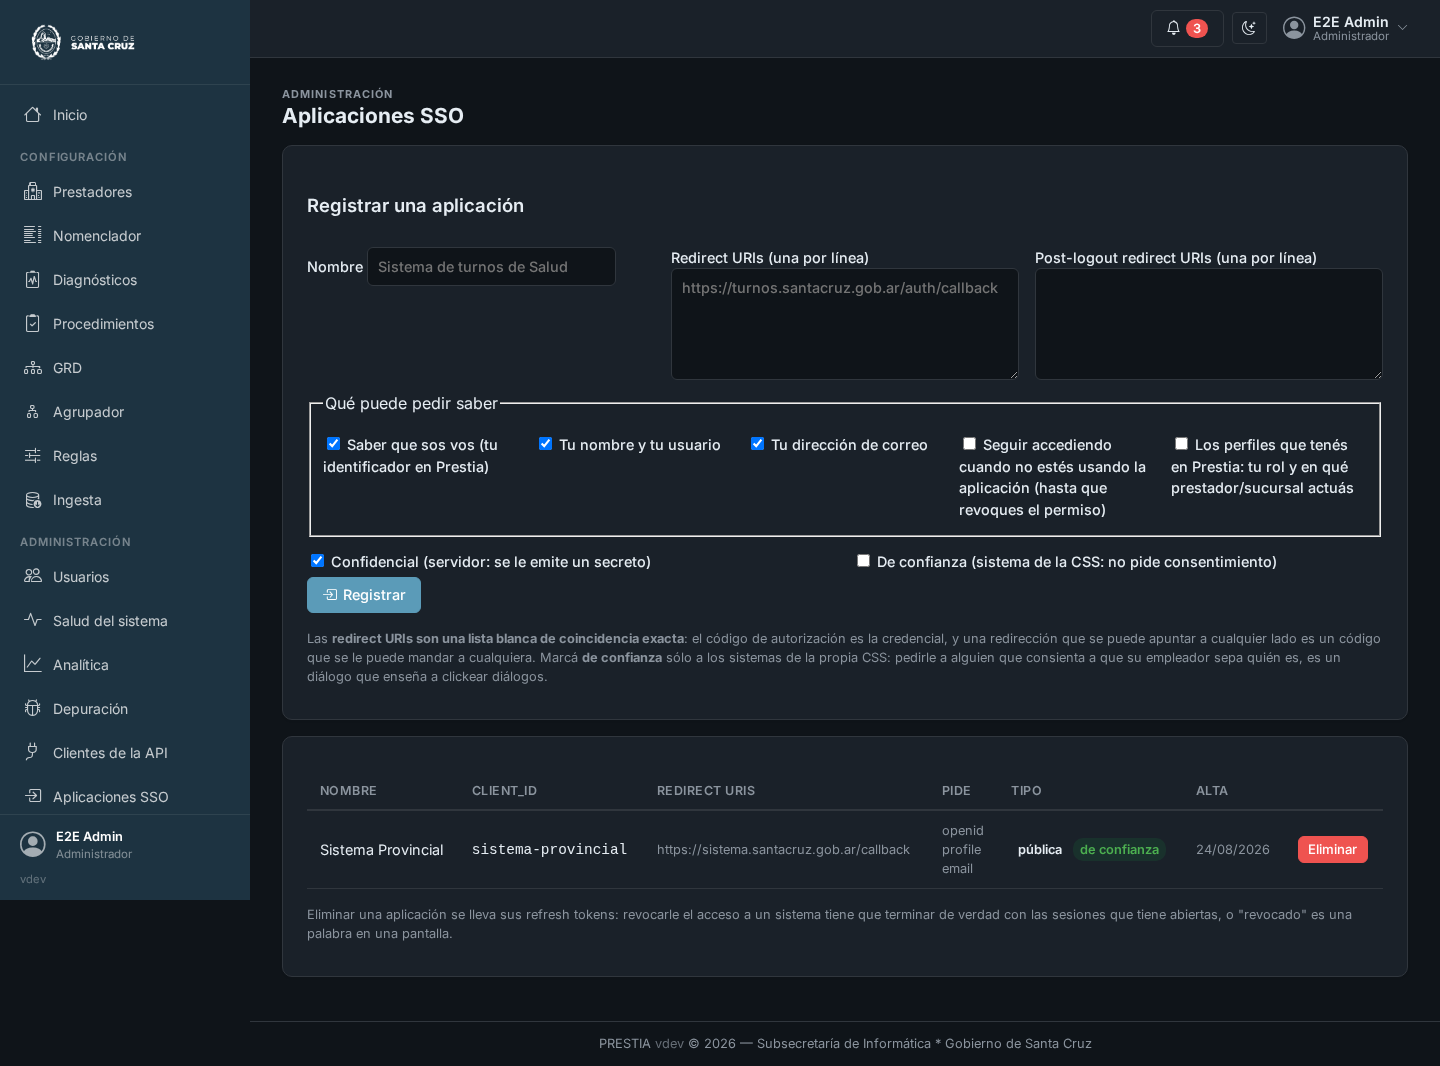Click the 'Registrar una aplicación' heading
The image size is (1440, 1066).
(x=415, y=205)
